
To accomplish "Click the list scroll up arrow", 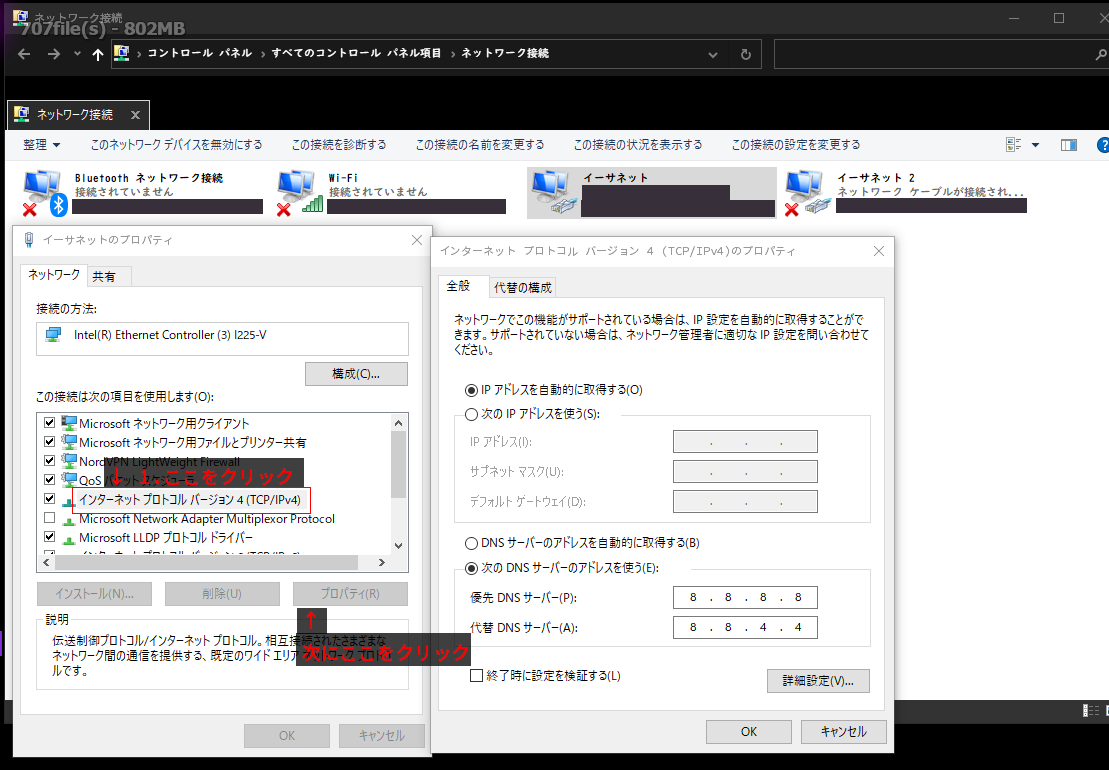I will pos(398,423).
